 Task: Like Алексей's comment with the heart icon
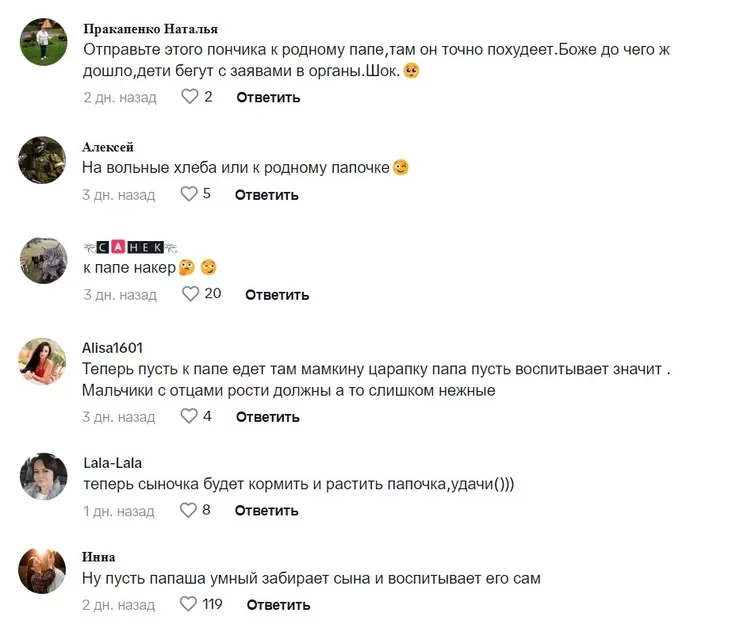189,194
